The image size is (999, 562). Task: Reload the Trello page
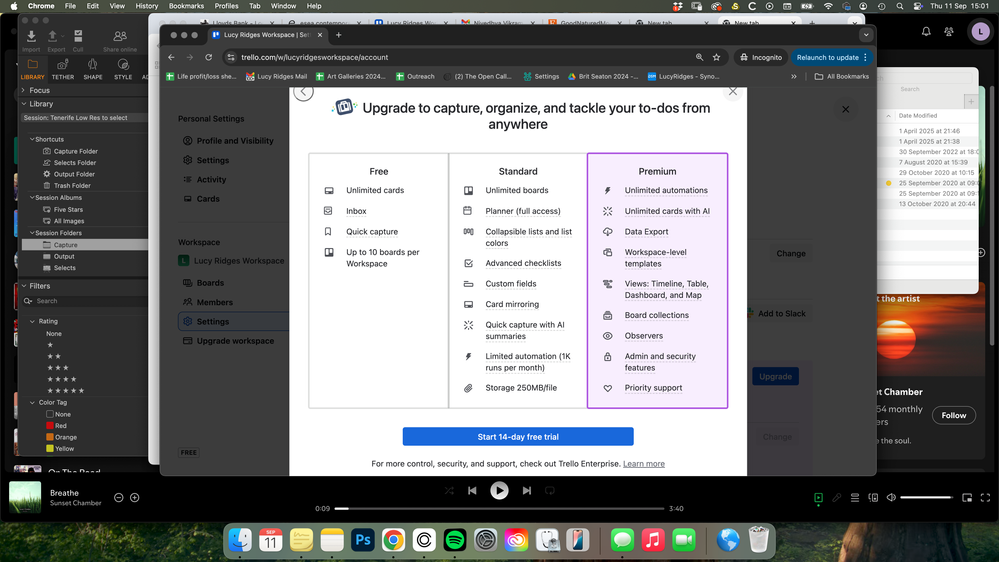[208, 57]
